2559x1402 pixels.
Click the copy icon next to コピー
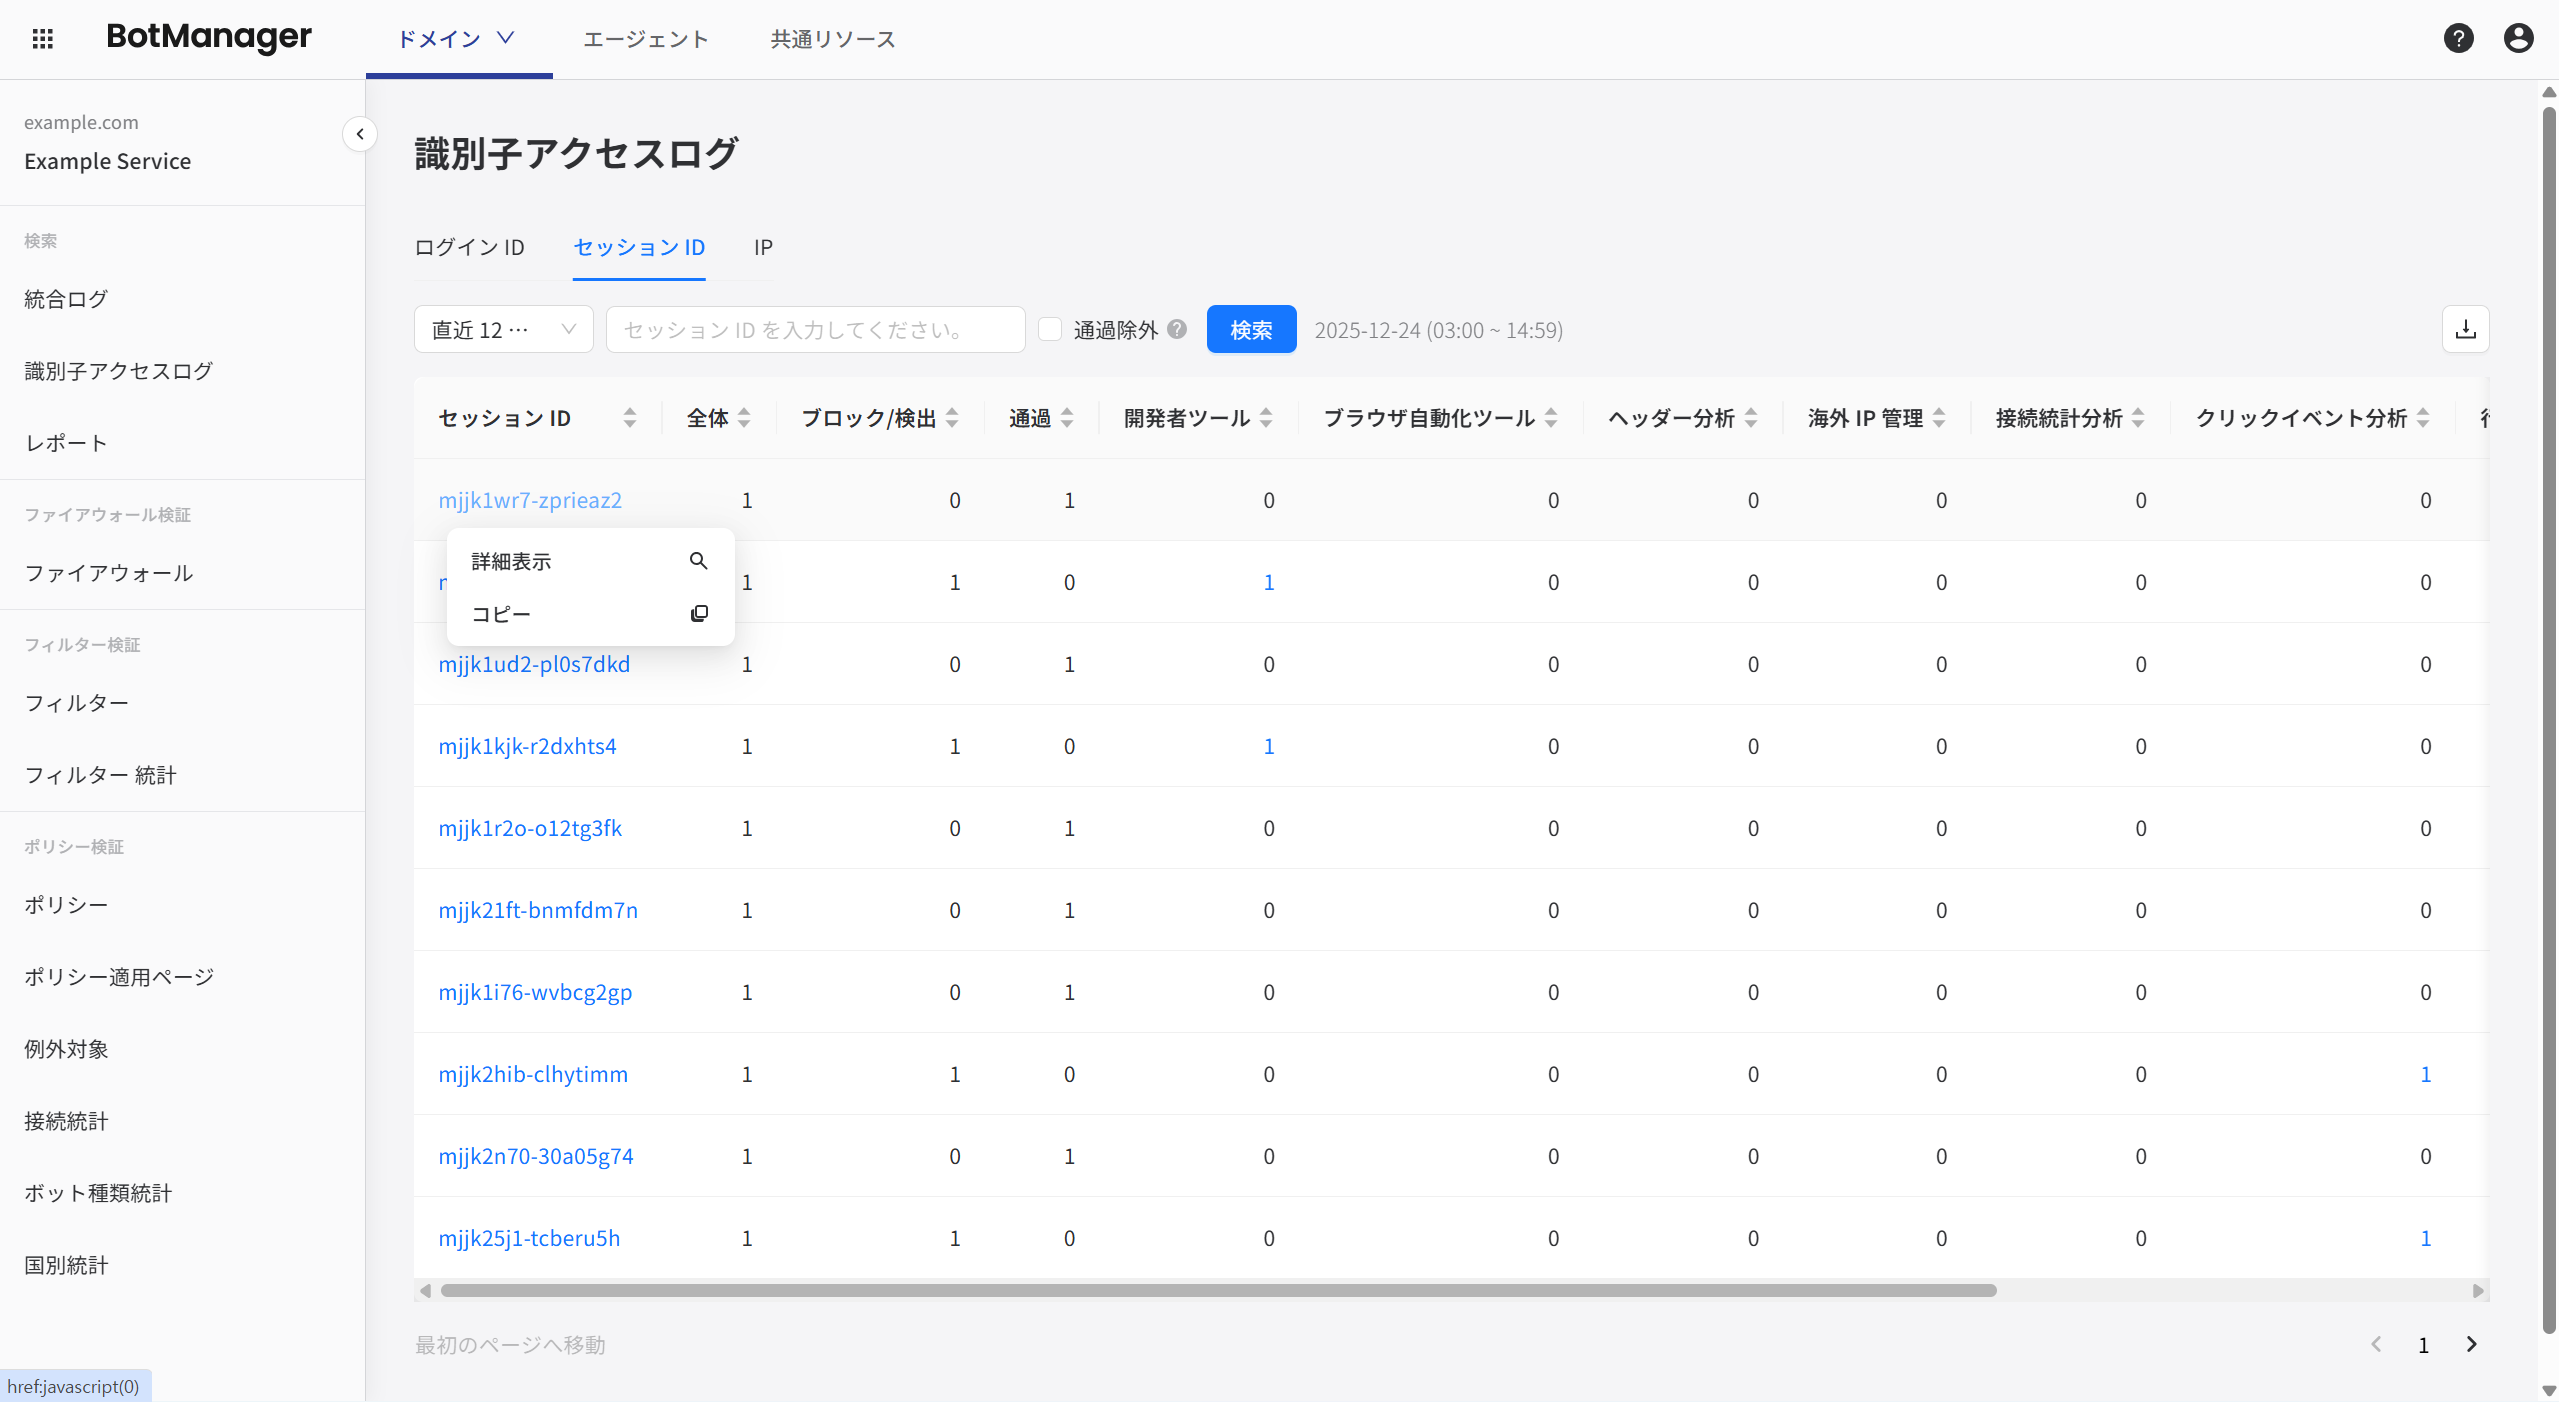(x=699, y=613)
